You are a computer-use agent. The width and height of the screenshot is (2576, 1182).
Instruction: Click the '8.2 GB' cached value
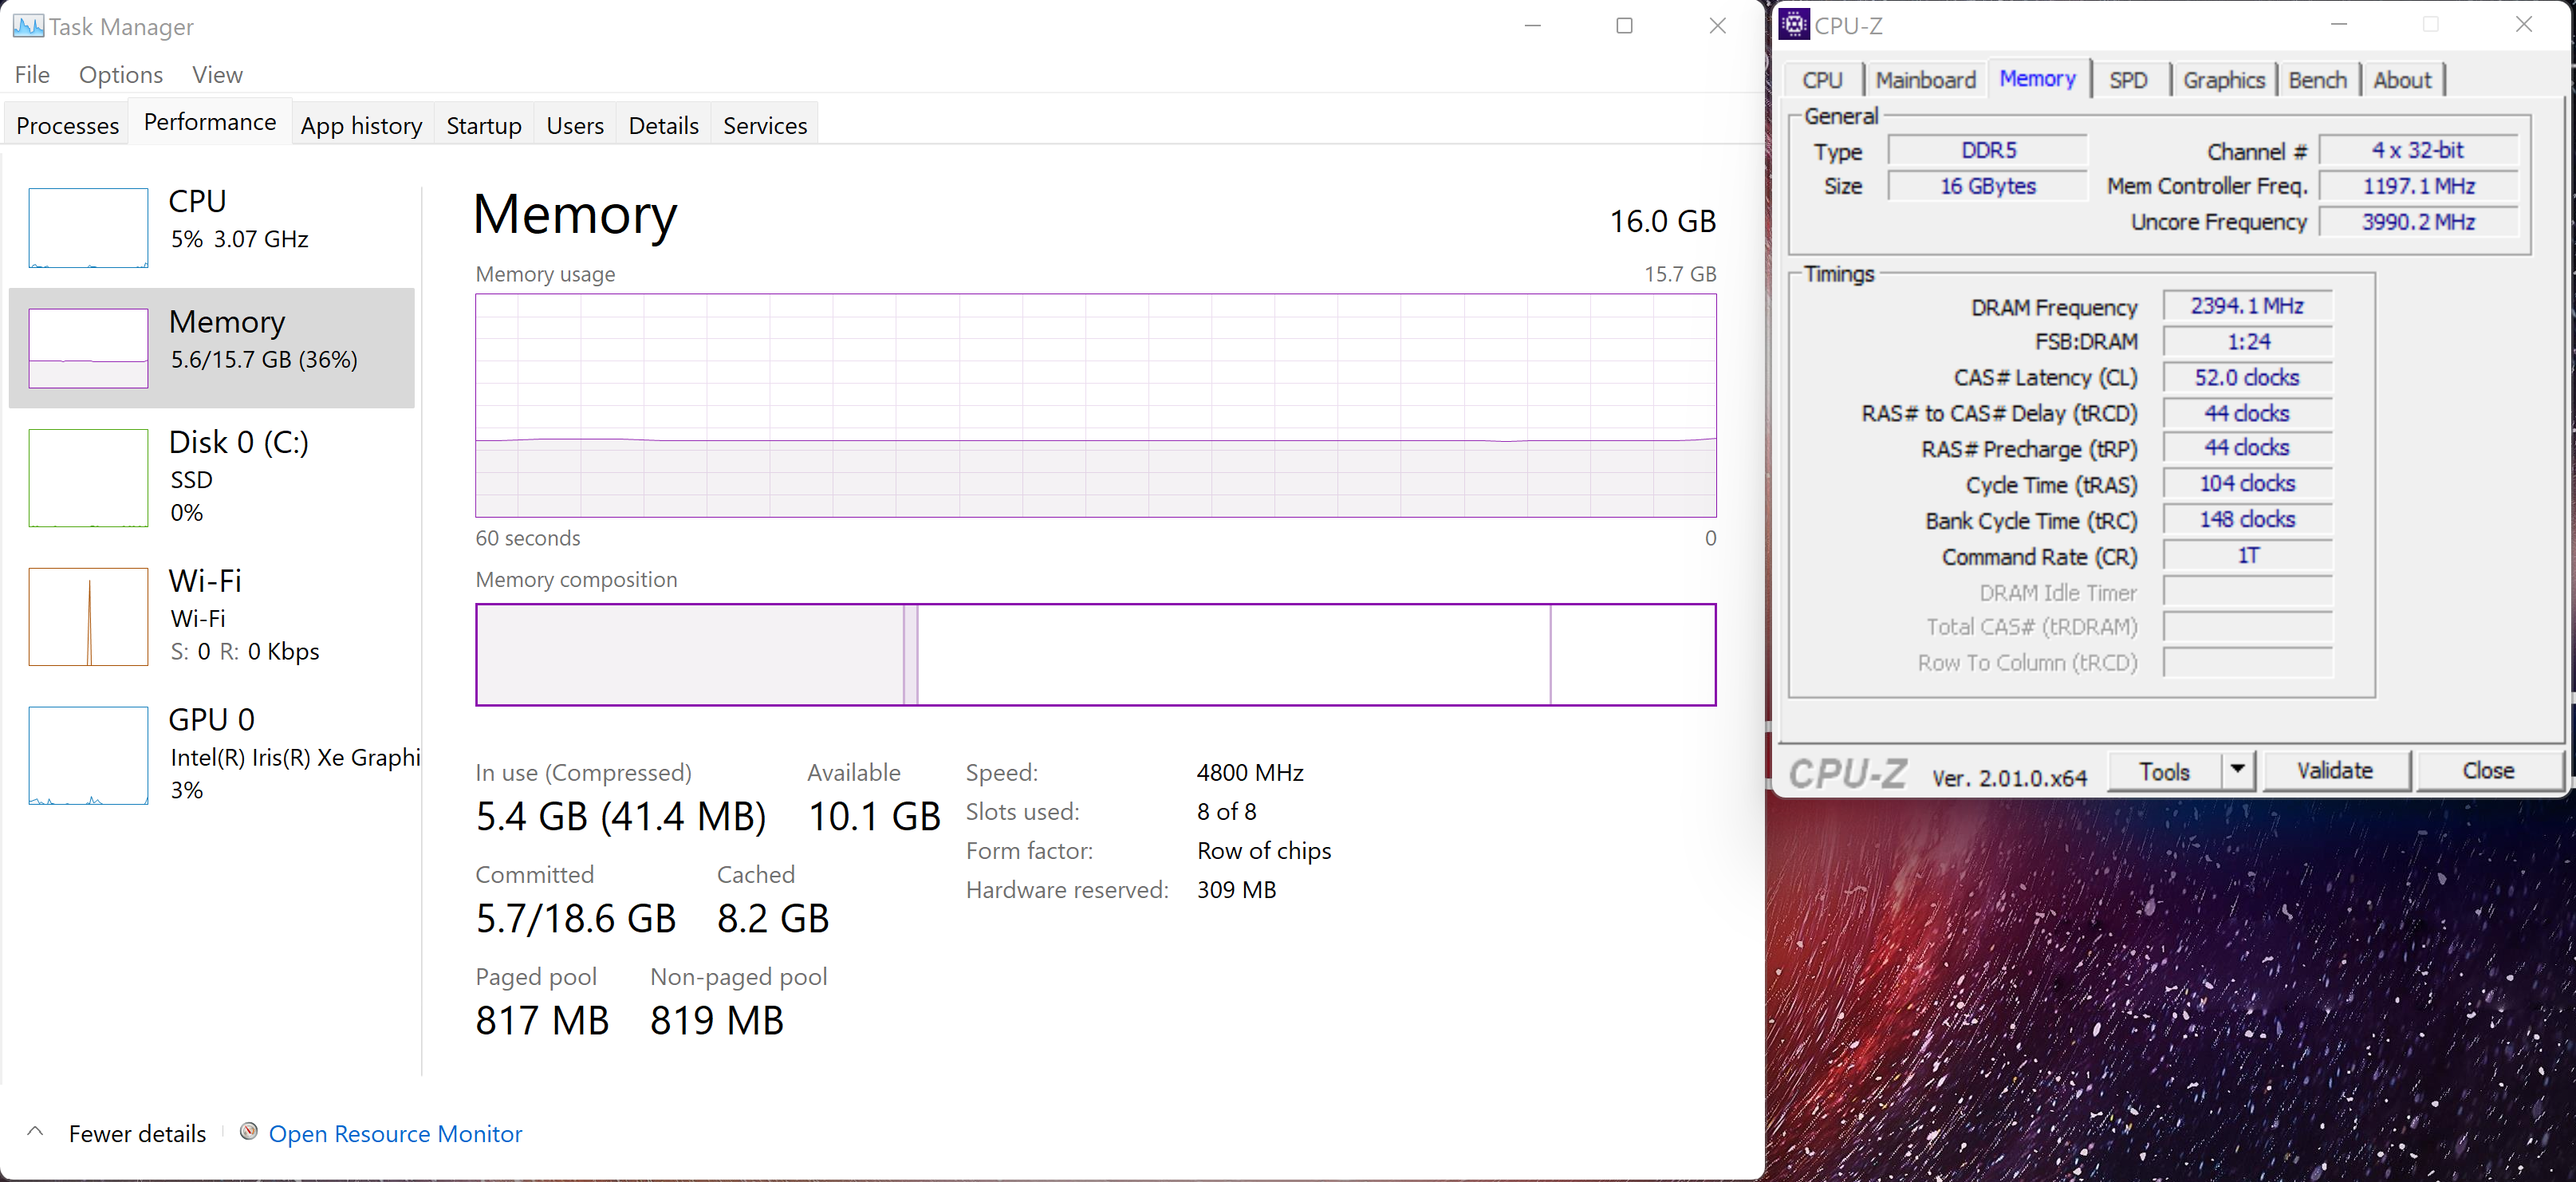pos(773,918)
